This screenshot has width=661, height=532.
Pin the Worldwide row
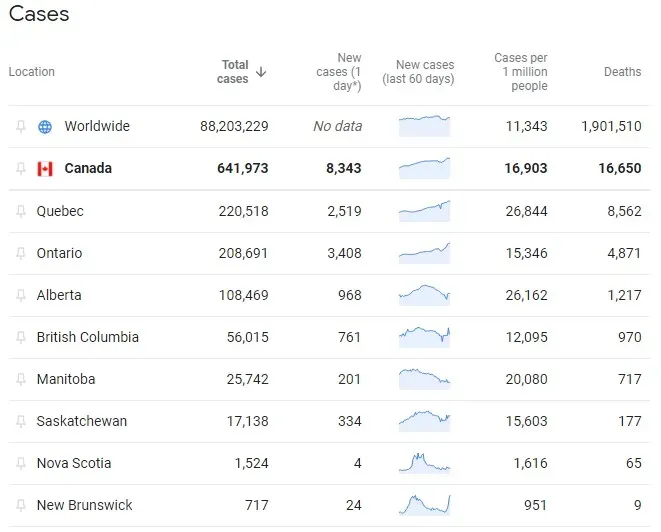click(20, 127)
